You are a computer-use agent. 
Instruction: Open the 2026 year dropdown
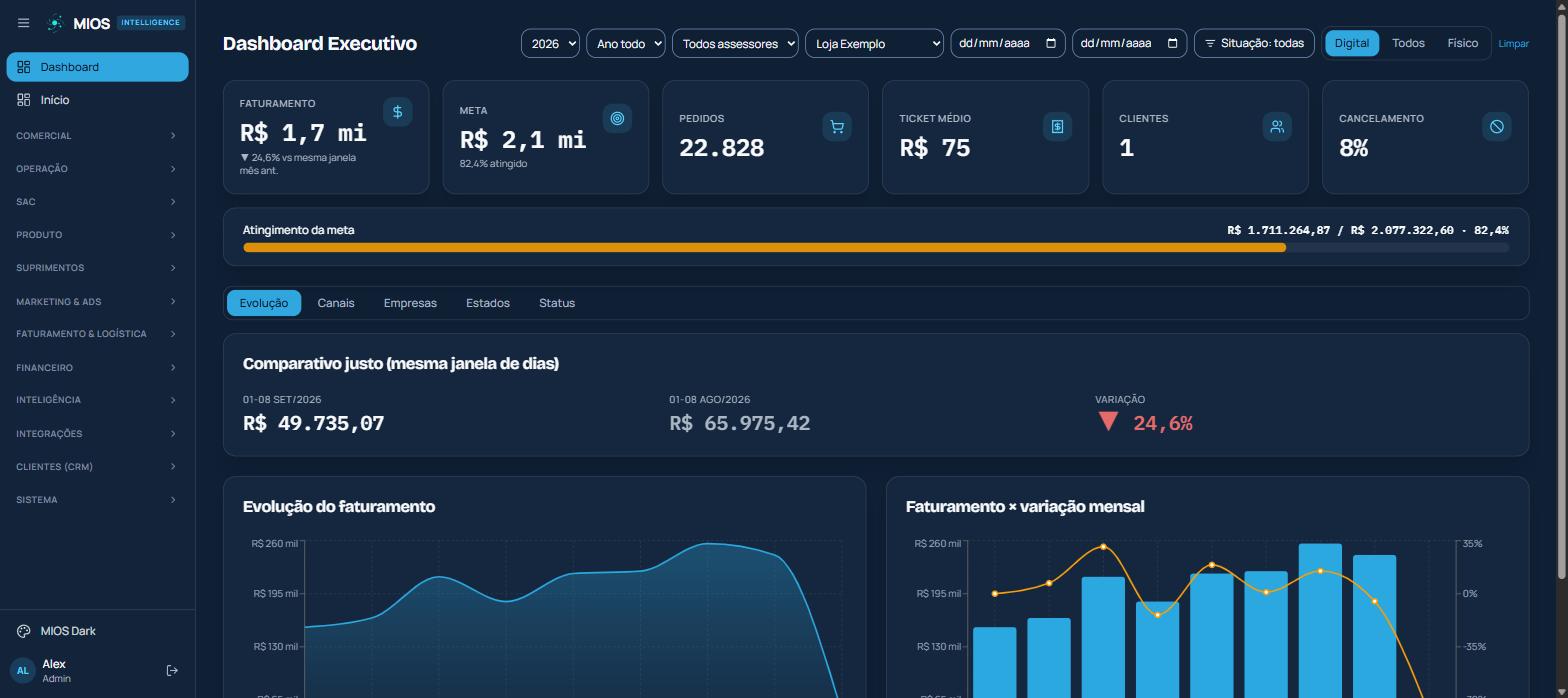click(x=550, y=43)
